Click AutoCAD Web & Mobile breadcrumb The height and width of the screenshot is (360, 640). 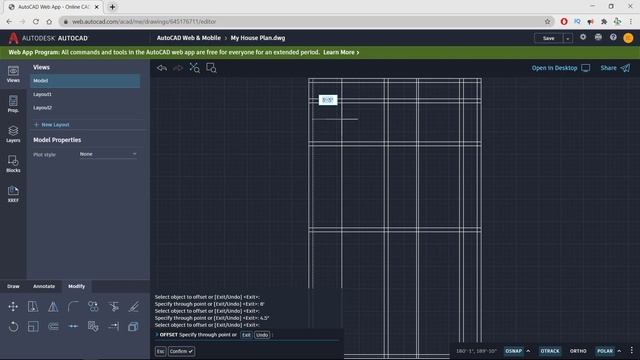(x=189, y=38)
